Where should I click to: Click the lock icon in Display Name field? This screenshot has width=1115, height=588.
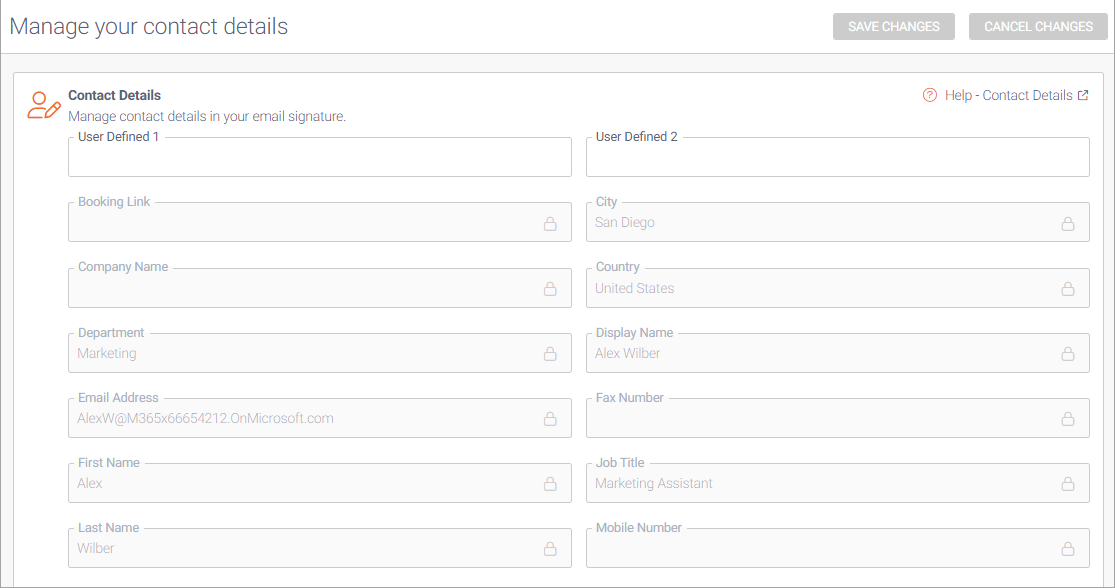click(1068, 354)
